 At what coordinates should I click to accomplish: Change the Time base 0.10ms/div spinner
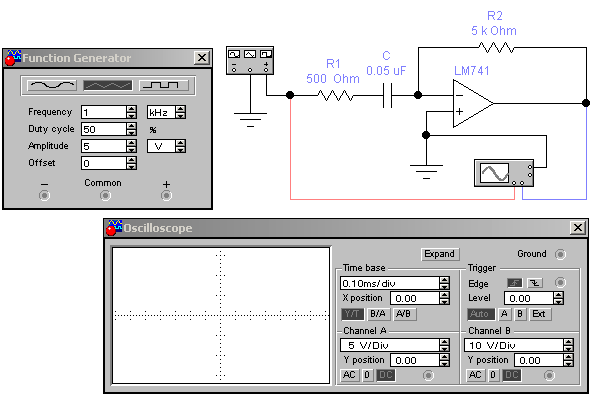pos(444,283)
